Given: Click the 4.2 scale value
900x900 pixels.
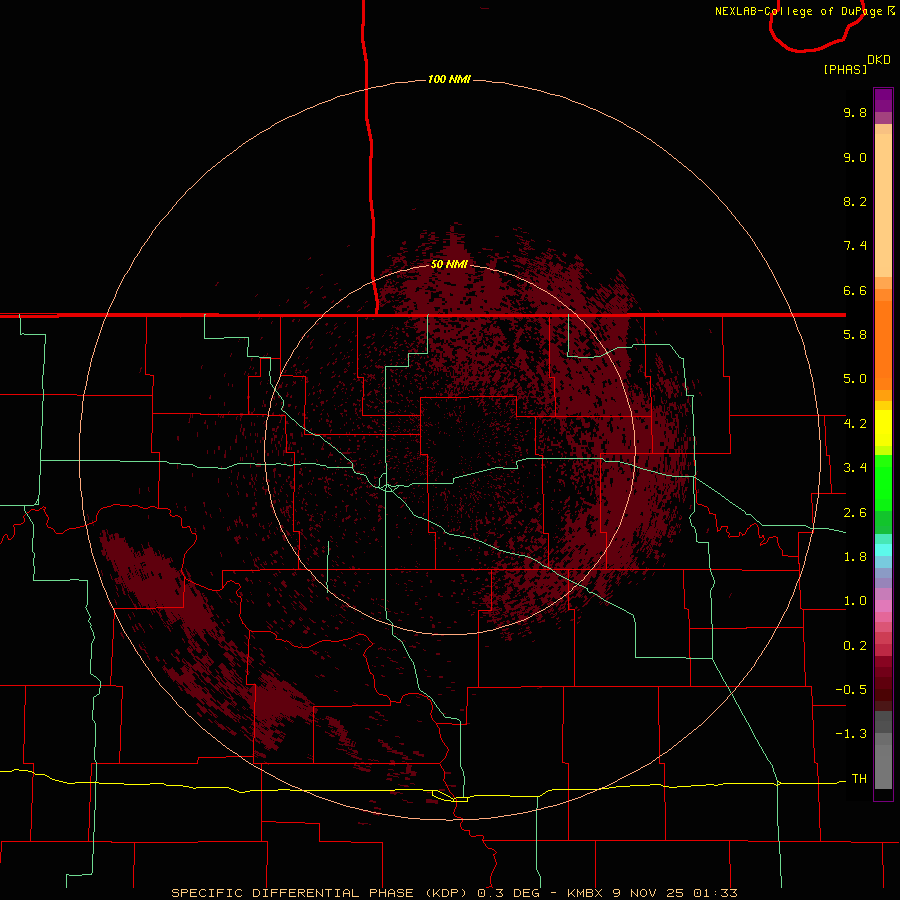Looking at the screenshot, I should click(855, 424).
